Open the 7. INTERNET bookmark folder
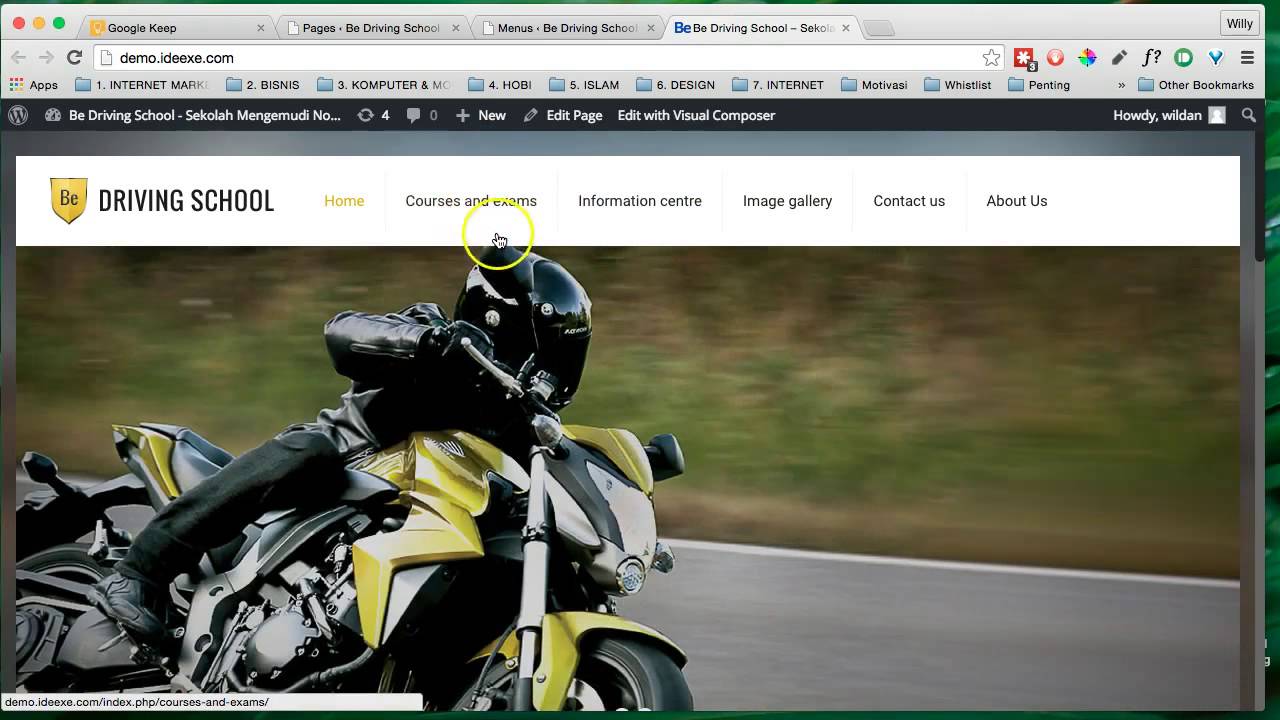The width and height of the screenshot is (1280, 720). click(x=778, y=85)
